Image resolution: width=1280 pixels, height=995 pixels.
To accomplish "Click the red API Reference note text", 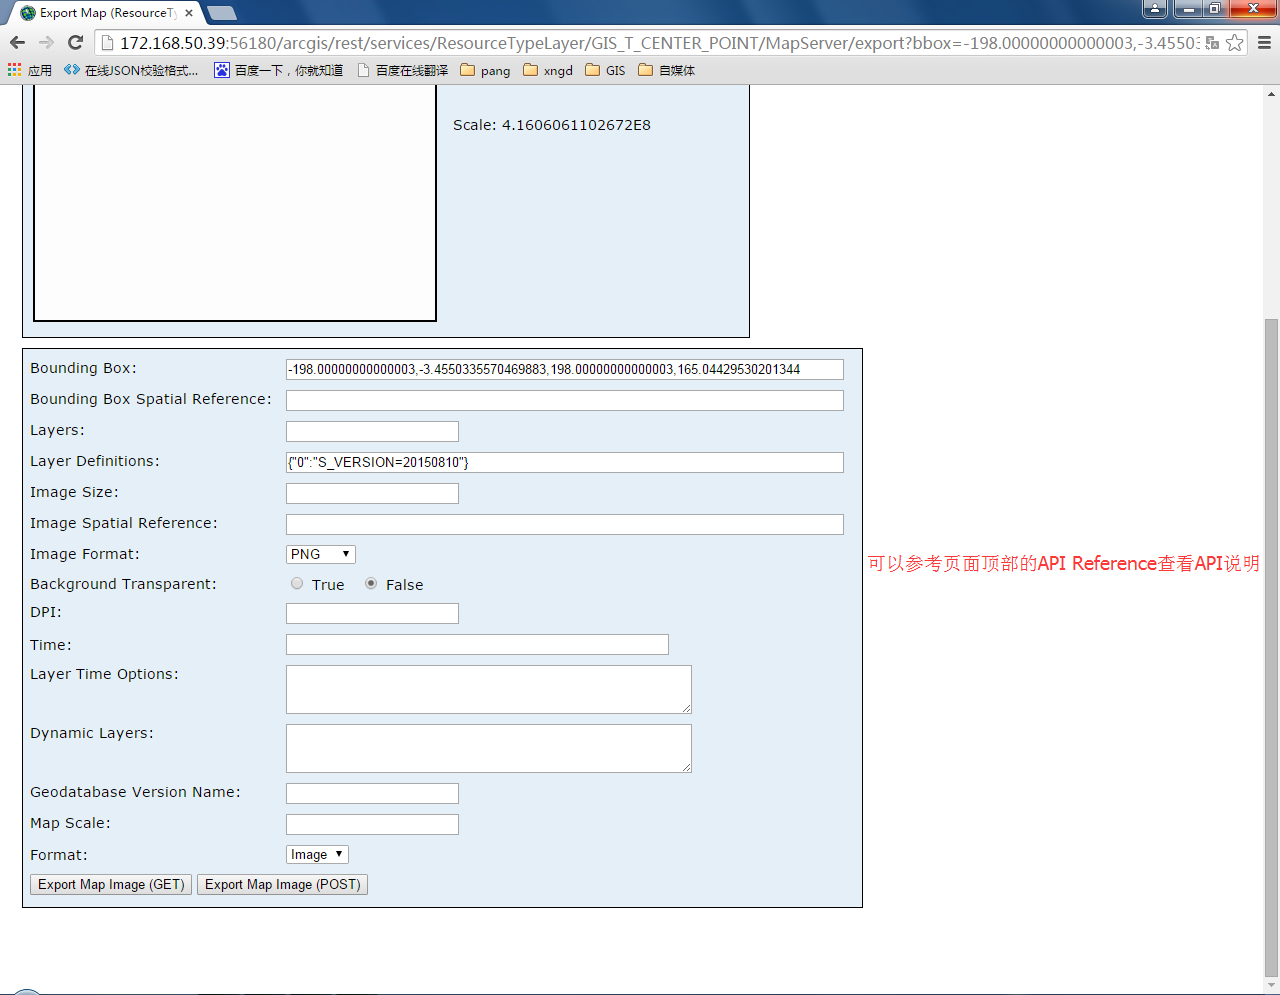I will (x=1063, y=563).
